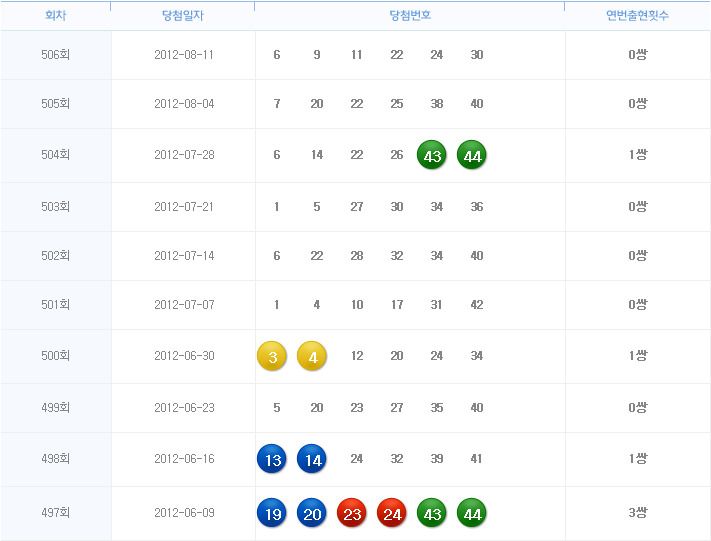Select round 499회 cell
The width and height of the screenshot is (711, 541).
55,408
